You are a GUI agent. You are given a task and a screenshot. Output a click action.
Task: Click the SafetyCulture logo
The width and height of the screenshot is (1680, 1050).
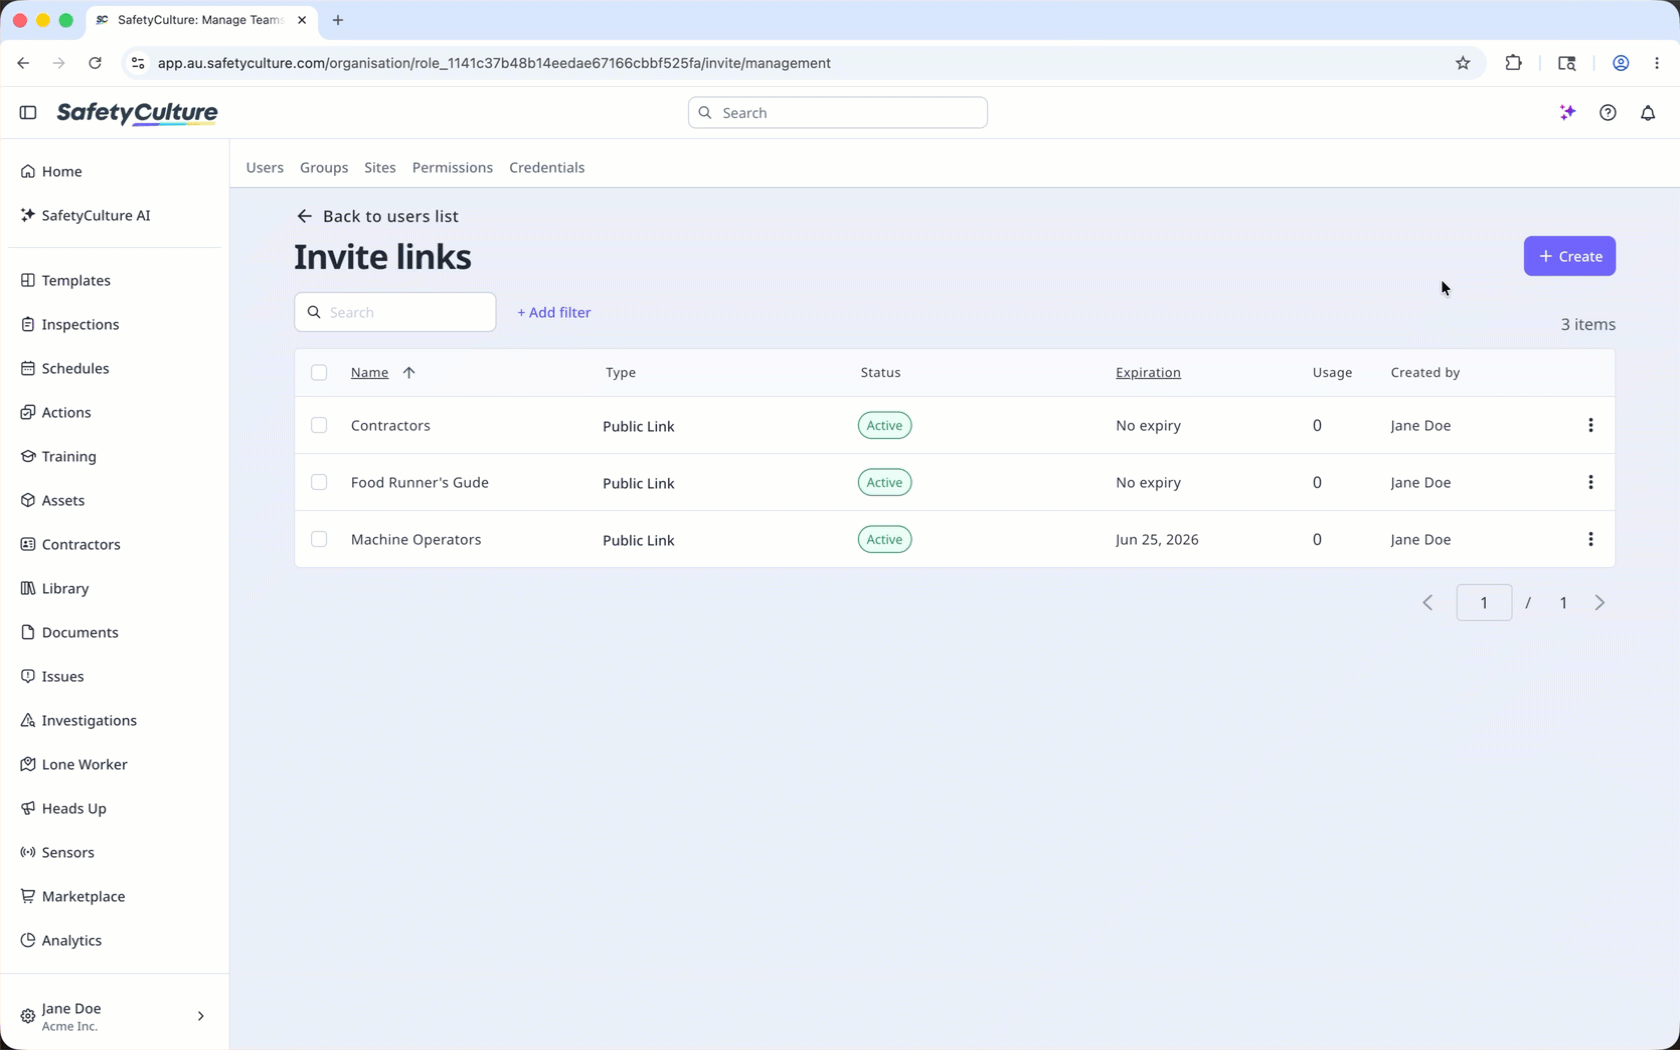(x=137, y=113)
